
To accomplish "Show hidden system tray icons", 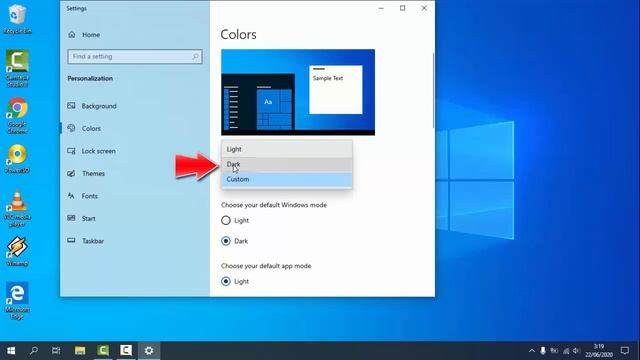I will tap(532, 351).
